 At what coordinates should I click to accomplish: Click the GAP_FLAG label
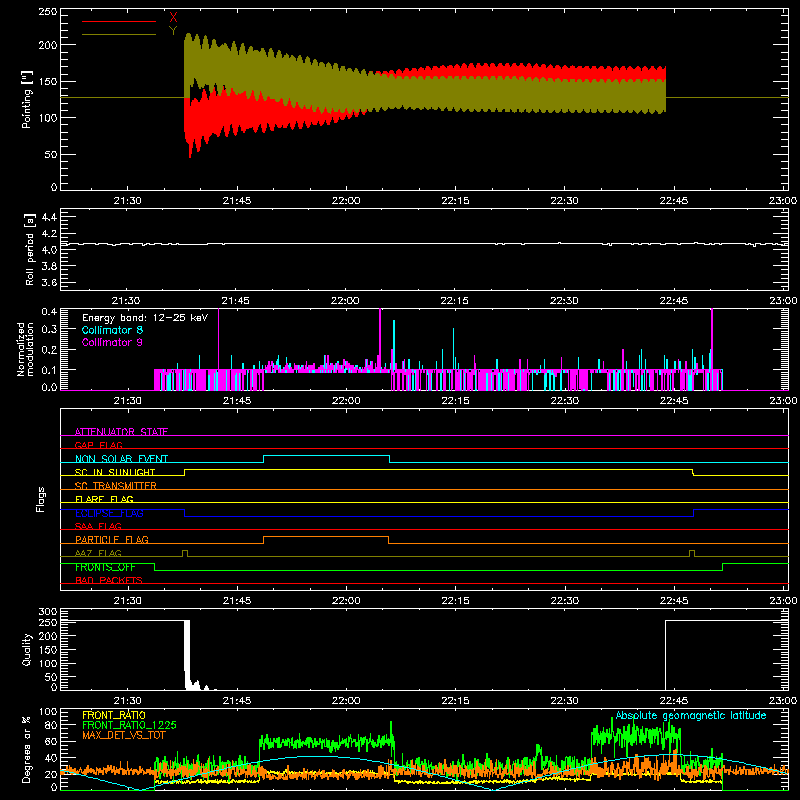[98, 445]
